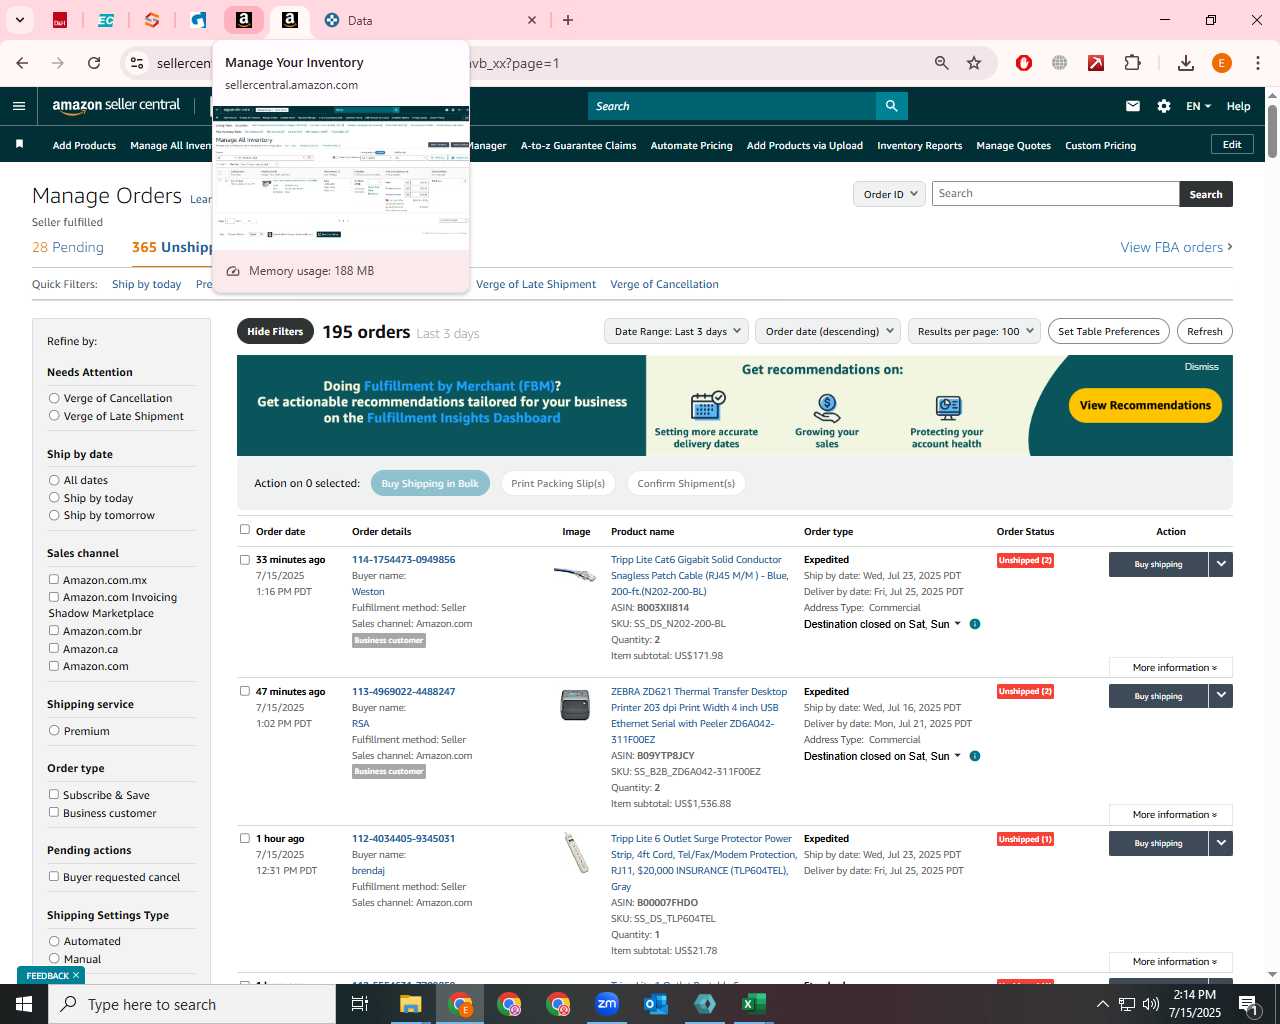Switch to the 28 Pending tab
This screenshot has width=1280, height=1024.
(x=68, y=247)
